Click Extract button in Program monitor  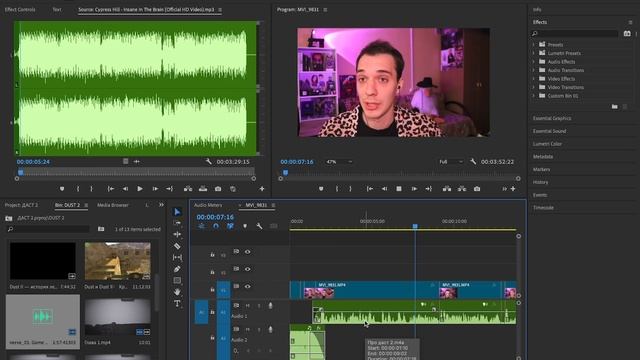pos(462,189)
